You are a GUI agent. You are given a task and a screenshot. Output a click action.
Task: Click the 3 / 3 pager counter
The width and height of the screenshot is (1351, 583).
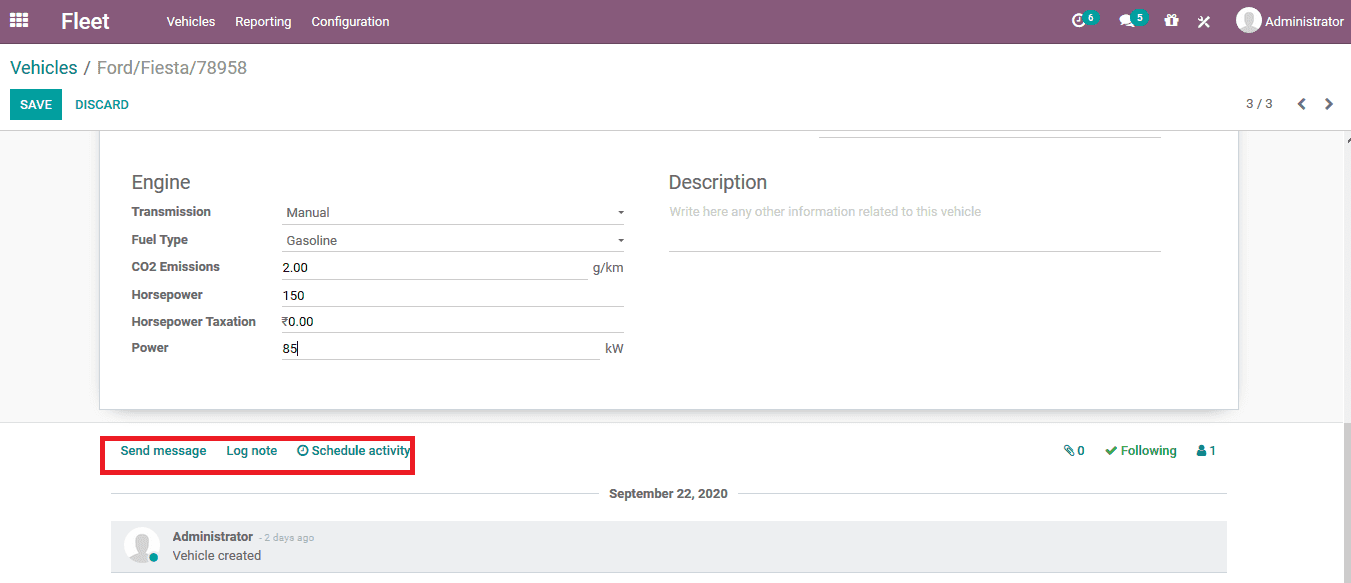coord(1259,104)
